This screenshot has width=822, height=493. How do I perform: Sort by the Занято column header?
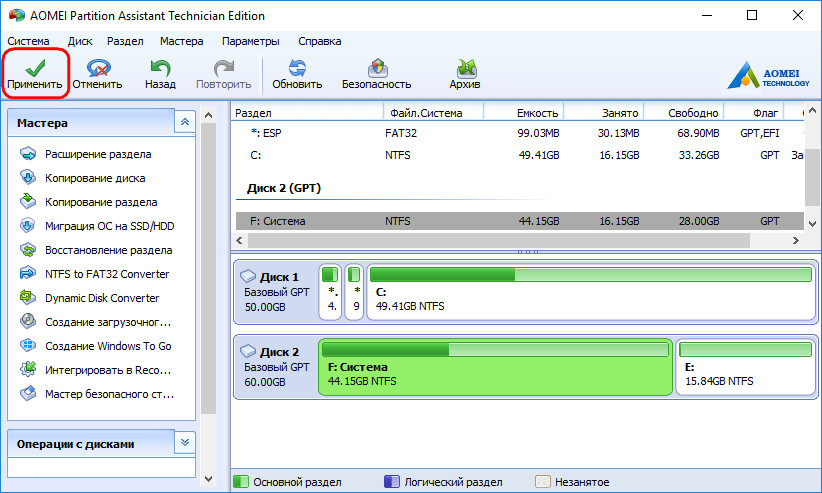coord(603,113)
